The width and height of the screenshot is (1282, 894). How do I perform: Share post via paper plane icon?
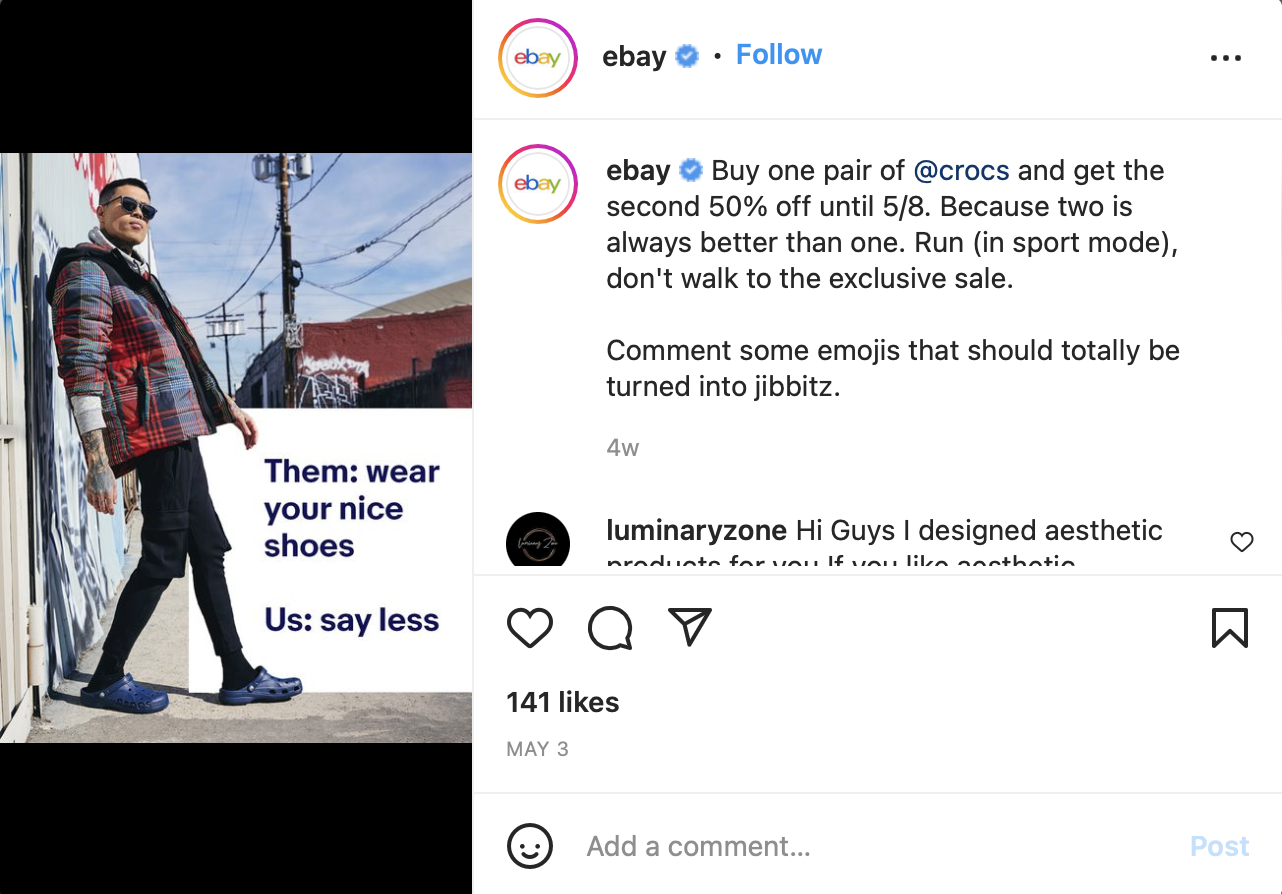click(690, 627)
